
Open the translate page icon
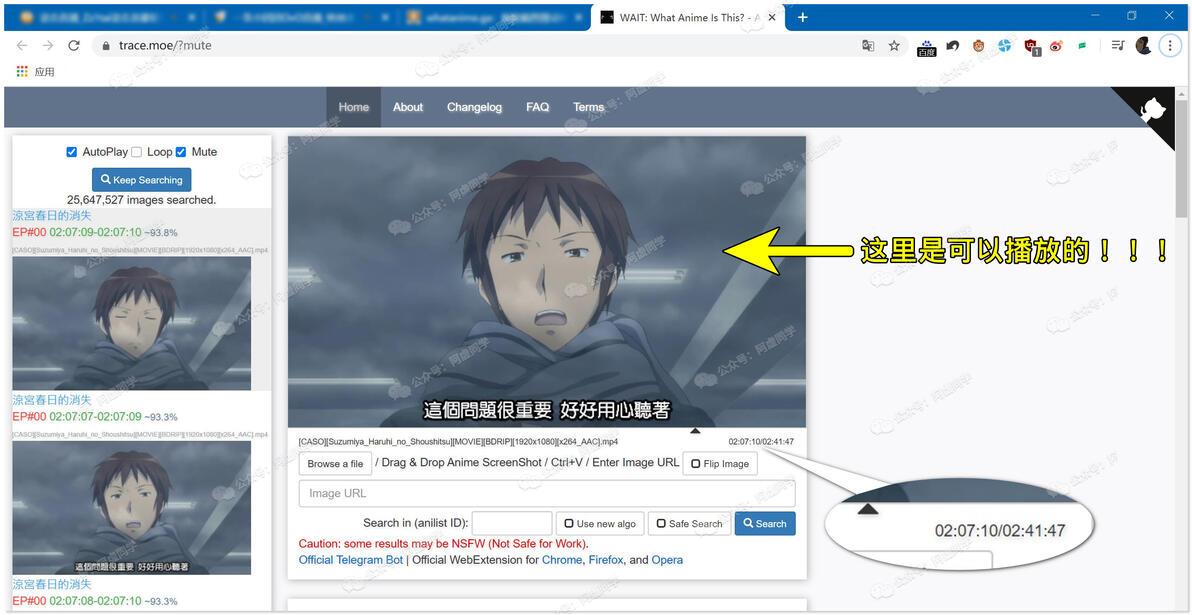(x=868, y=46)
